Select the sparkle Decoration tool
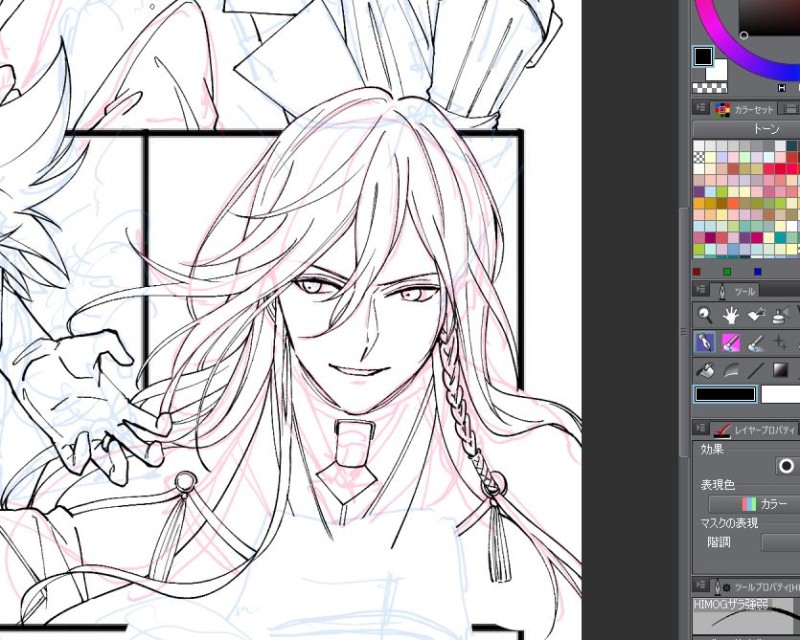 point(781,342)
